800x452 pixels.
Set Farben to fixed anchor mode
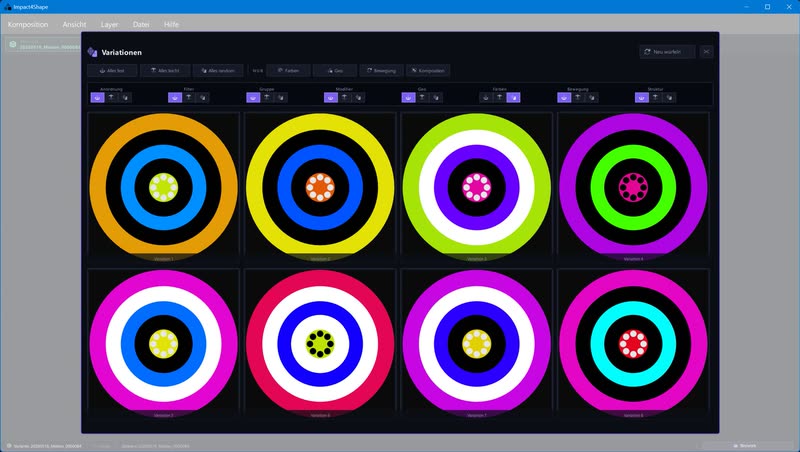point(486,97)
